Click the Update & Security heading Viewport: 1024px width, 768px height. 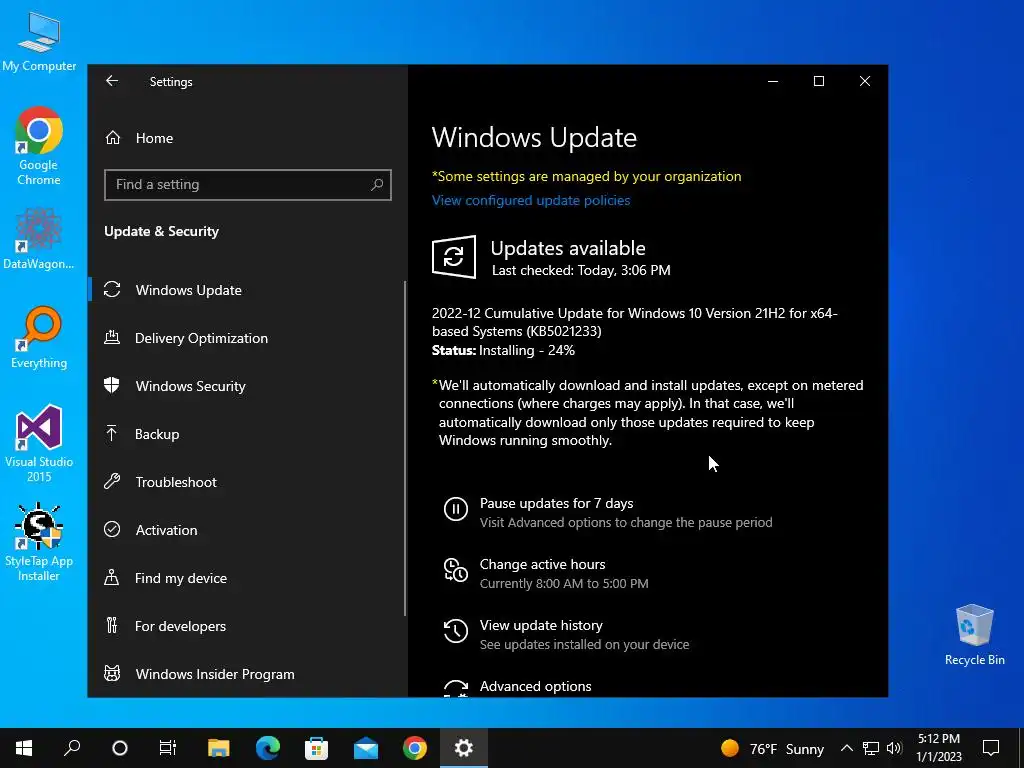pyautogui.click(x=161, y=231)
